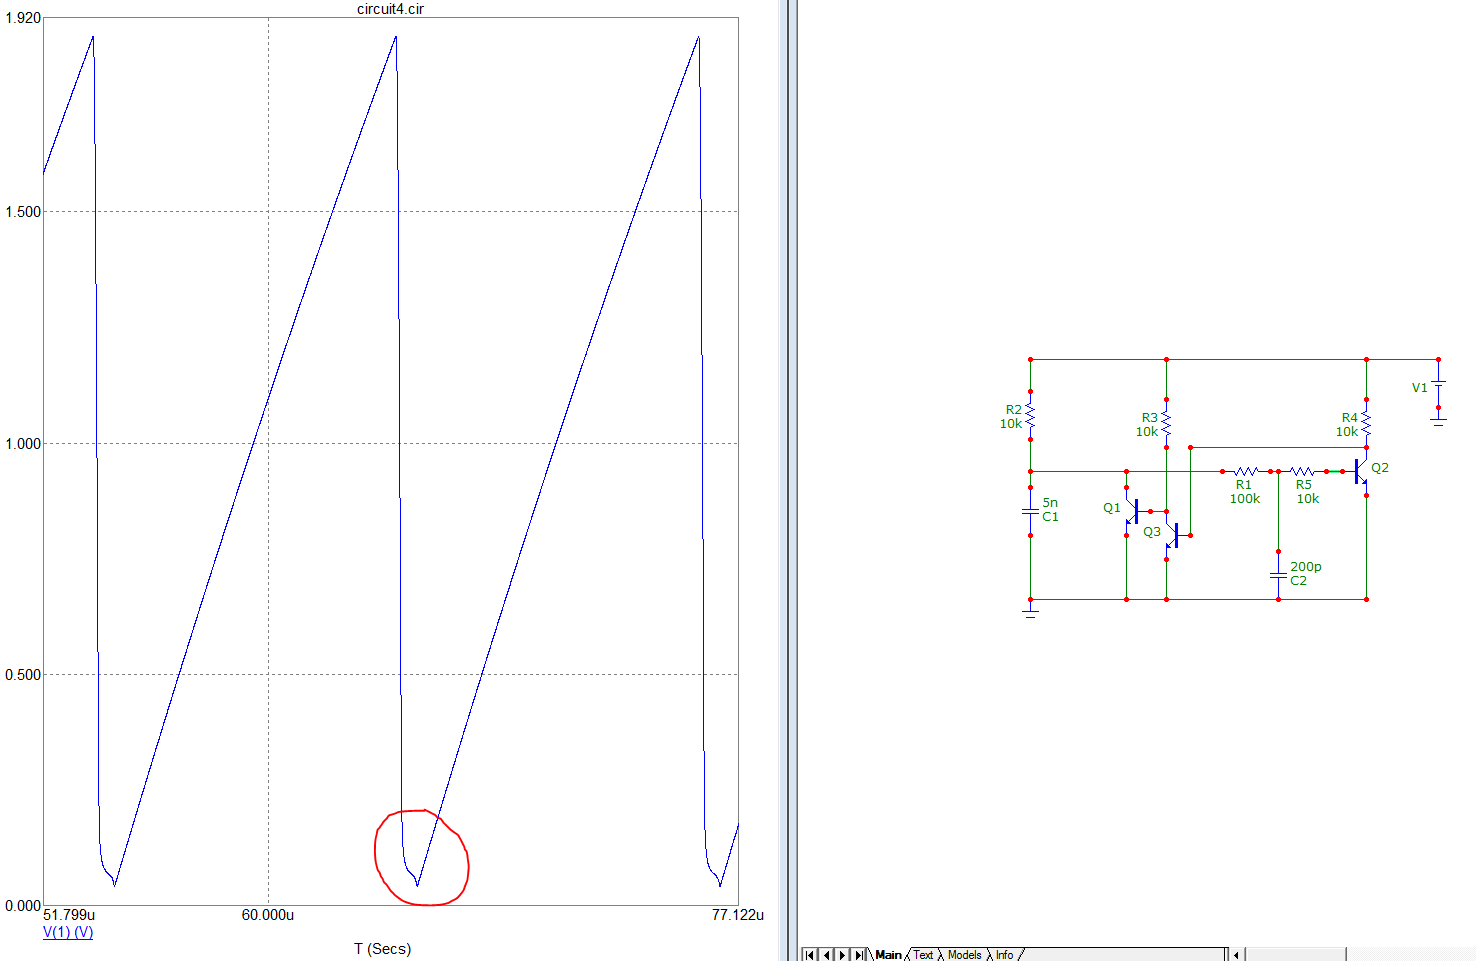Click the ground symbol below capacitor C1
This screenshot has width=1476, height=961.
[x=1030, y=610]
